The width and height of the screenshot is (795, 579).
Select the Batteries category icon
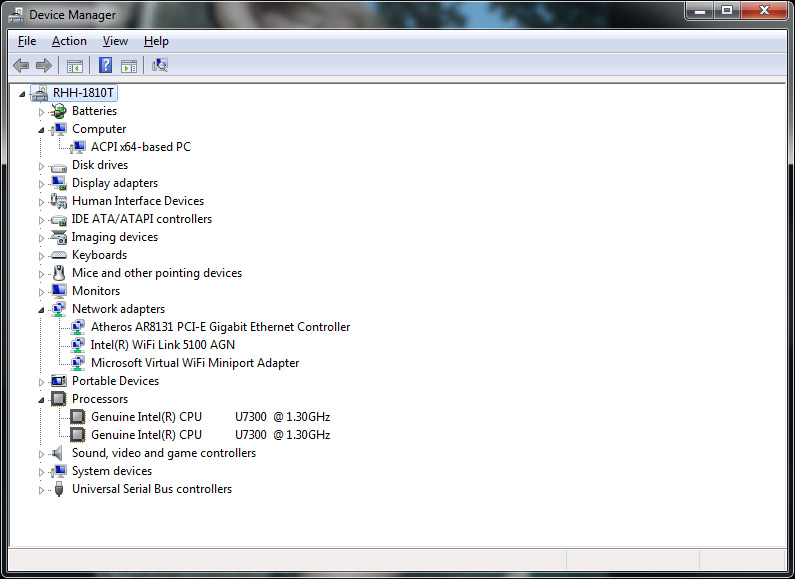tap(59, 111)
